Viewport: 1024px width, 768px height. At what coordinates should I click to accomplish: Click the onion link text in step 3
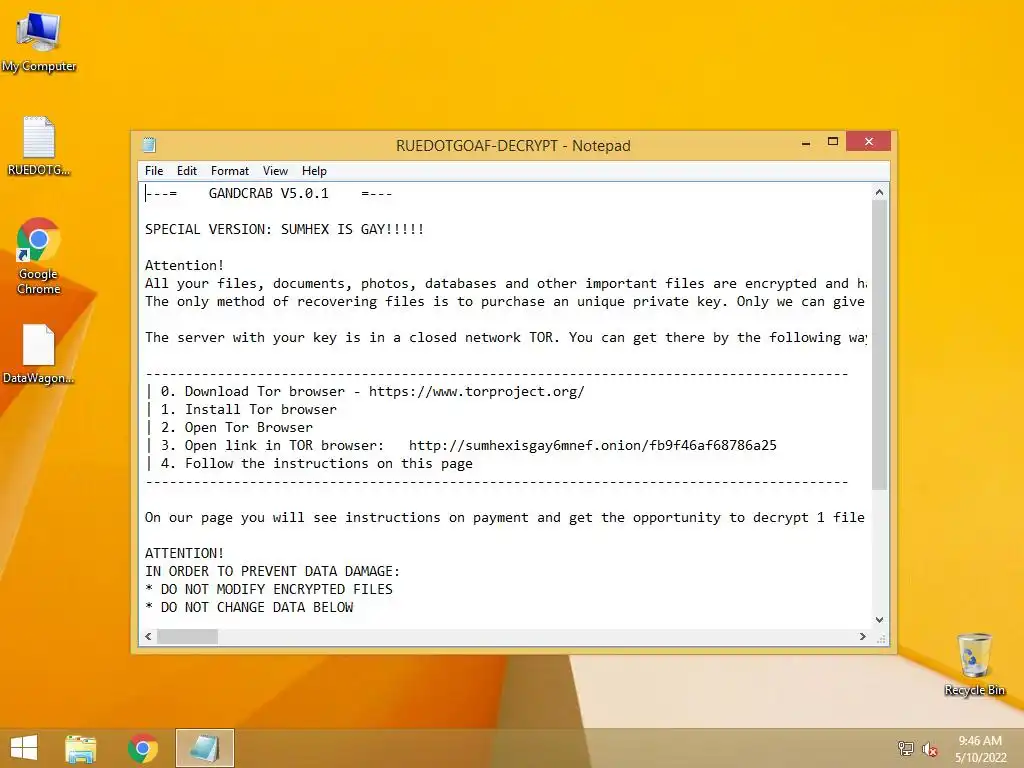[x=592, y=445]
